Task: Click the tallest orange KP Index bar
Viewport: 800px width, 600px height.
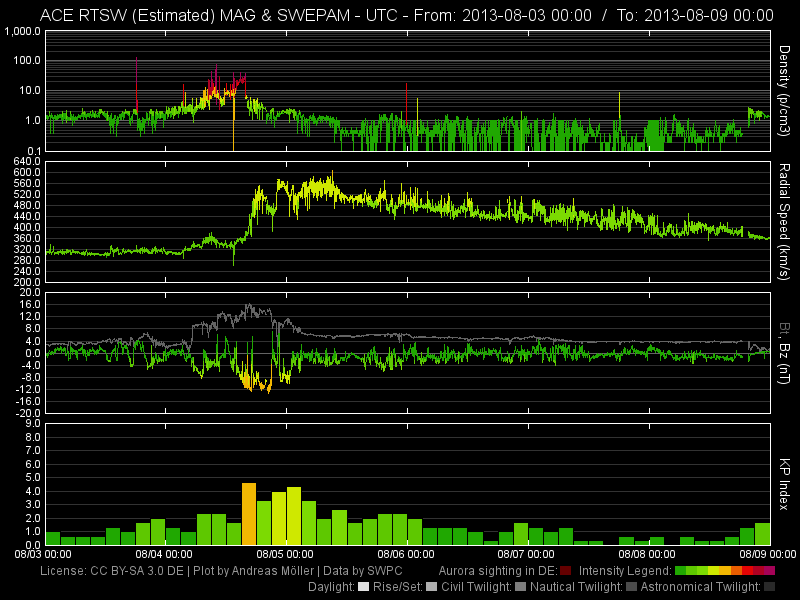Action: (249, 513)
